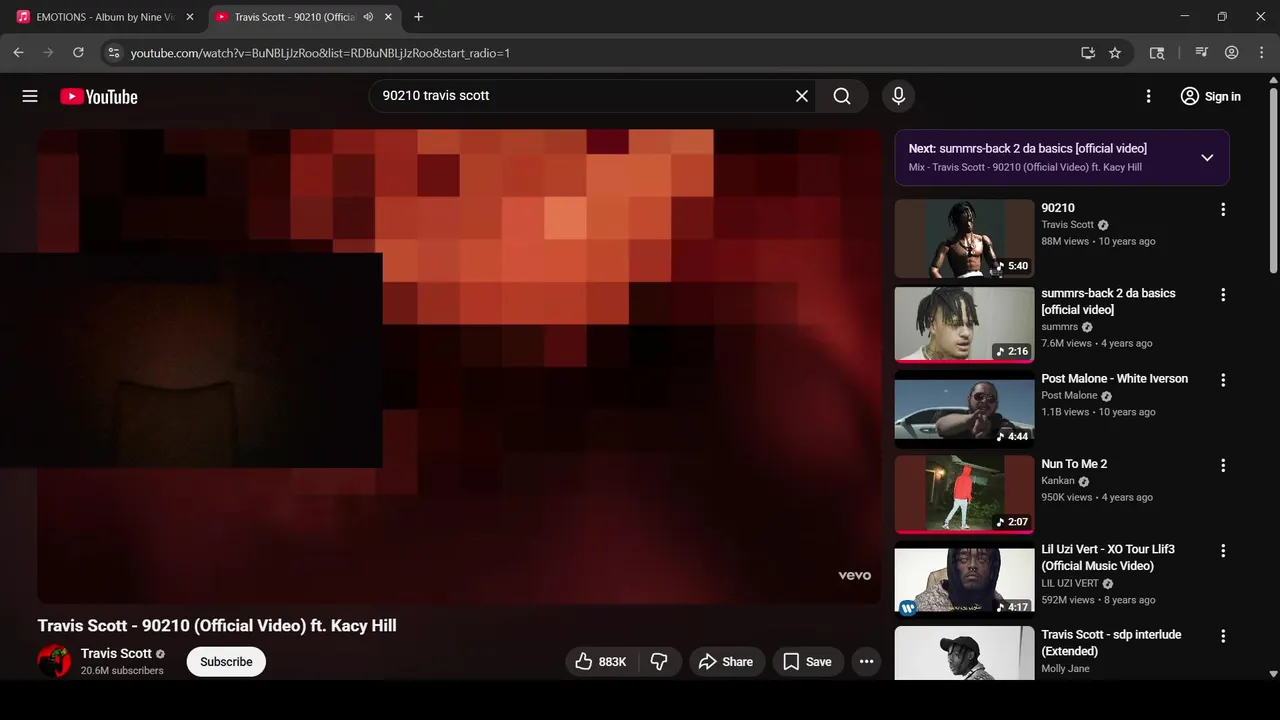Open options menu for 90210 video
Screen dimensions: 1280x720
click(1222, 209)
